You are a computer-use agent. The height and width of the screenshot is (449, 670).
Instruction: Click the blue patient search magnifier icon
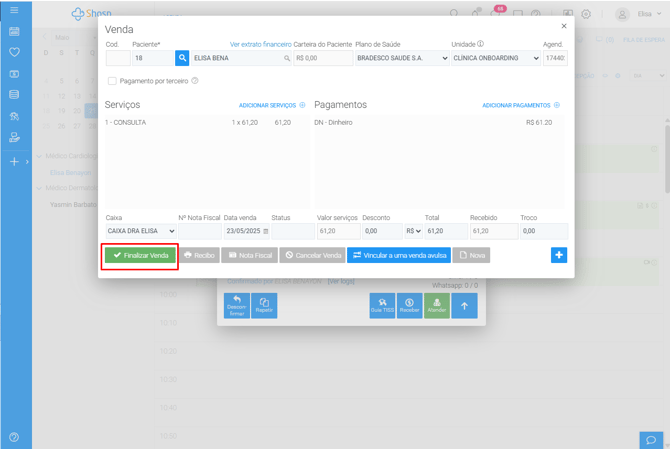[x=182, y=59]
